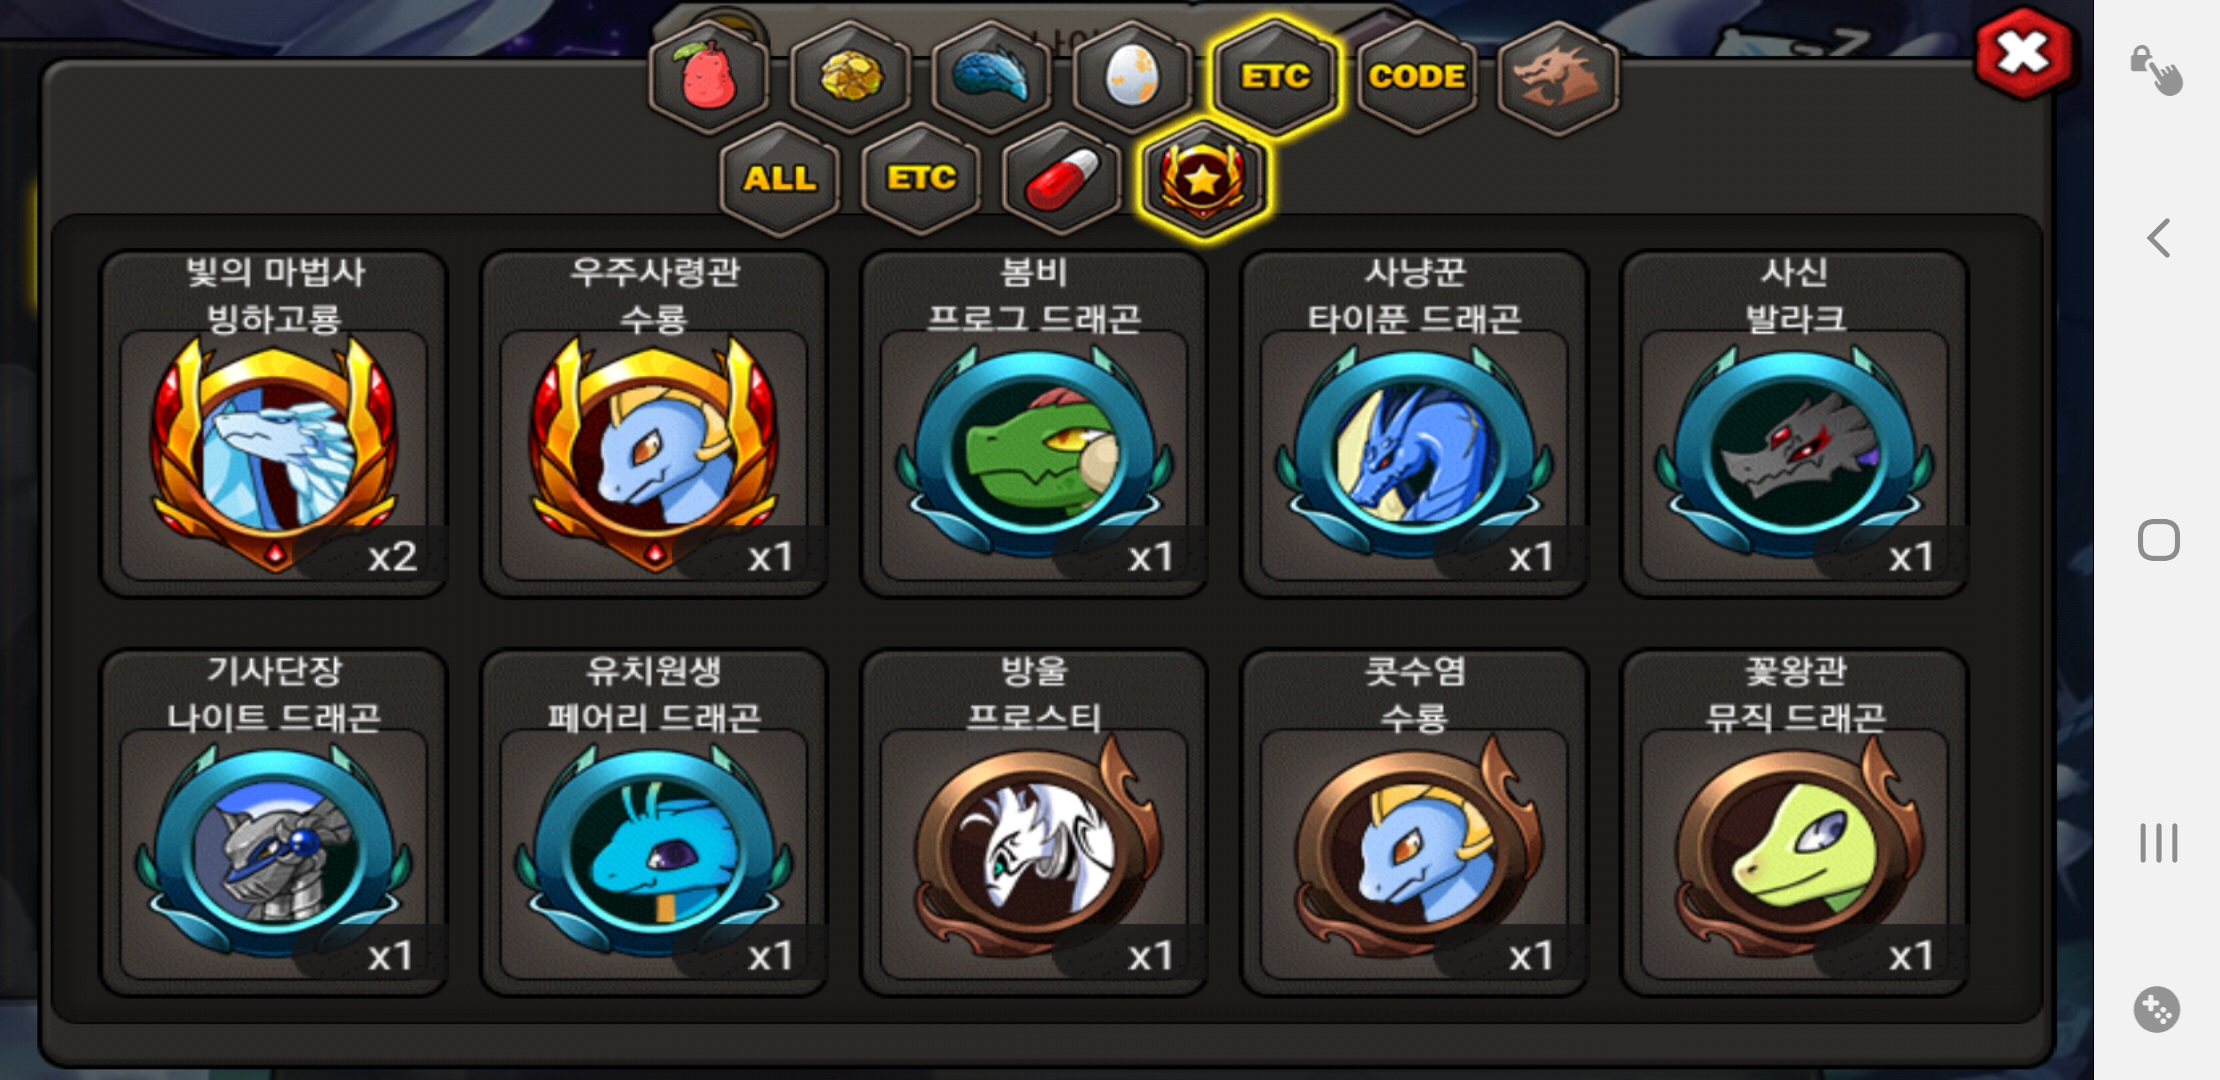Choose the 사신 발라크 badge
This screenshot has width=2220, height=1080.
tap(1795, 424)
